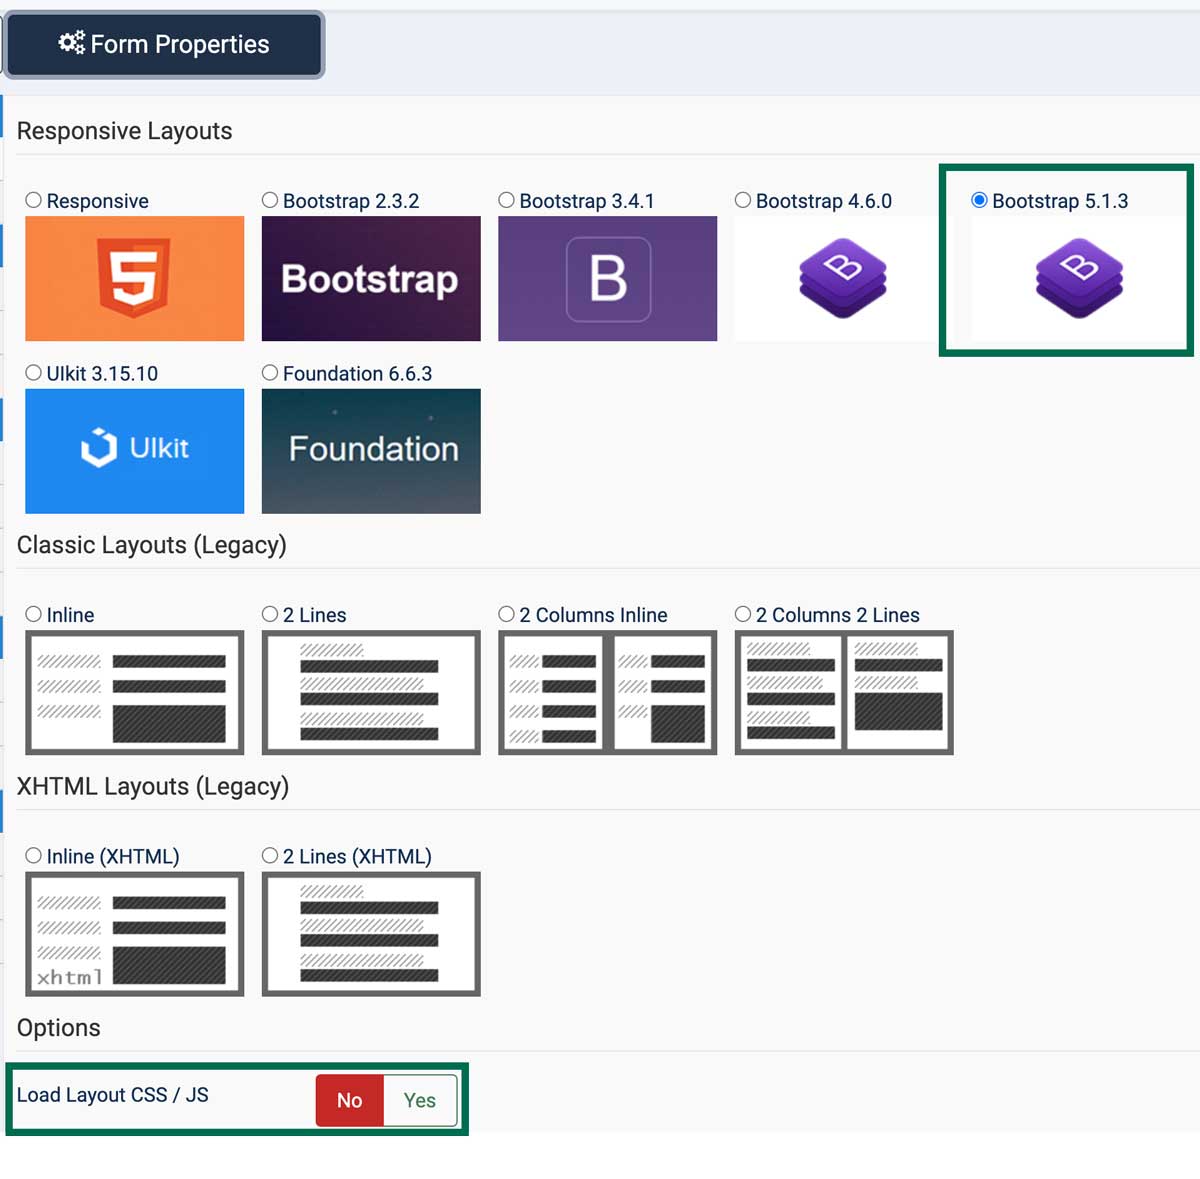Choose the Foundation 6.6.3 radio option
This screenshot has width=1200, height=1179.
270,373
